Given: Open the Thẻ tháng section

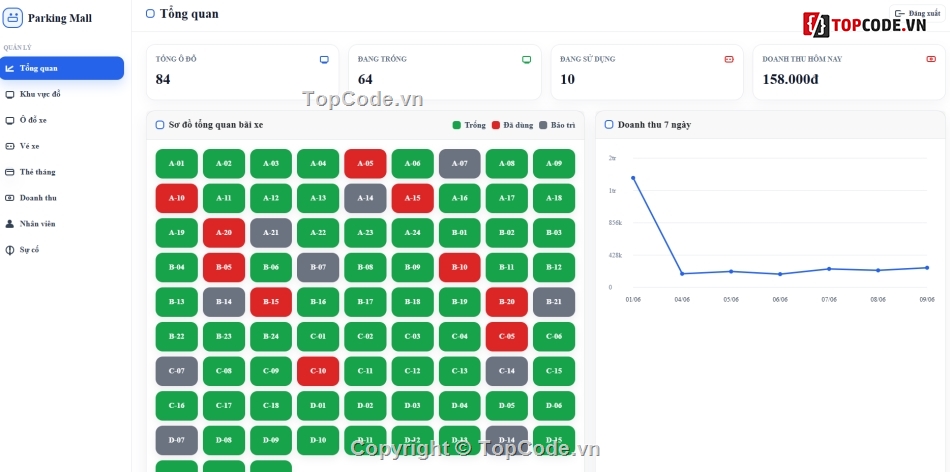Looking at the screenshot, I should pos(62,172).
